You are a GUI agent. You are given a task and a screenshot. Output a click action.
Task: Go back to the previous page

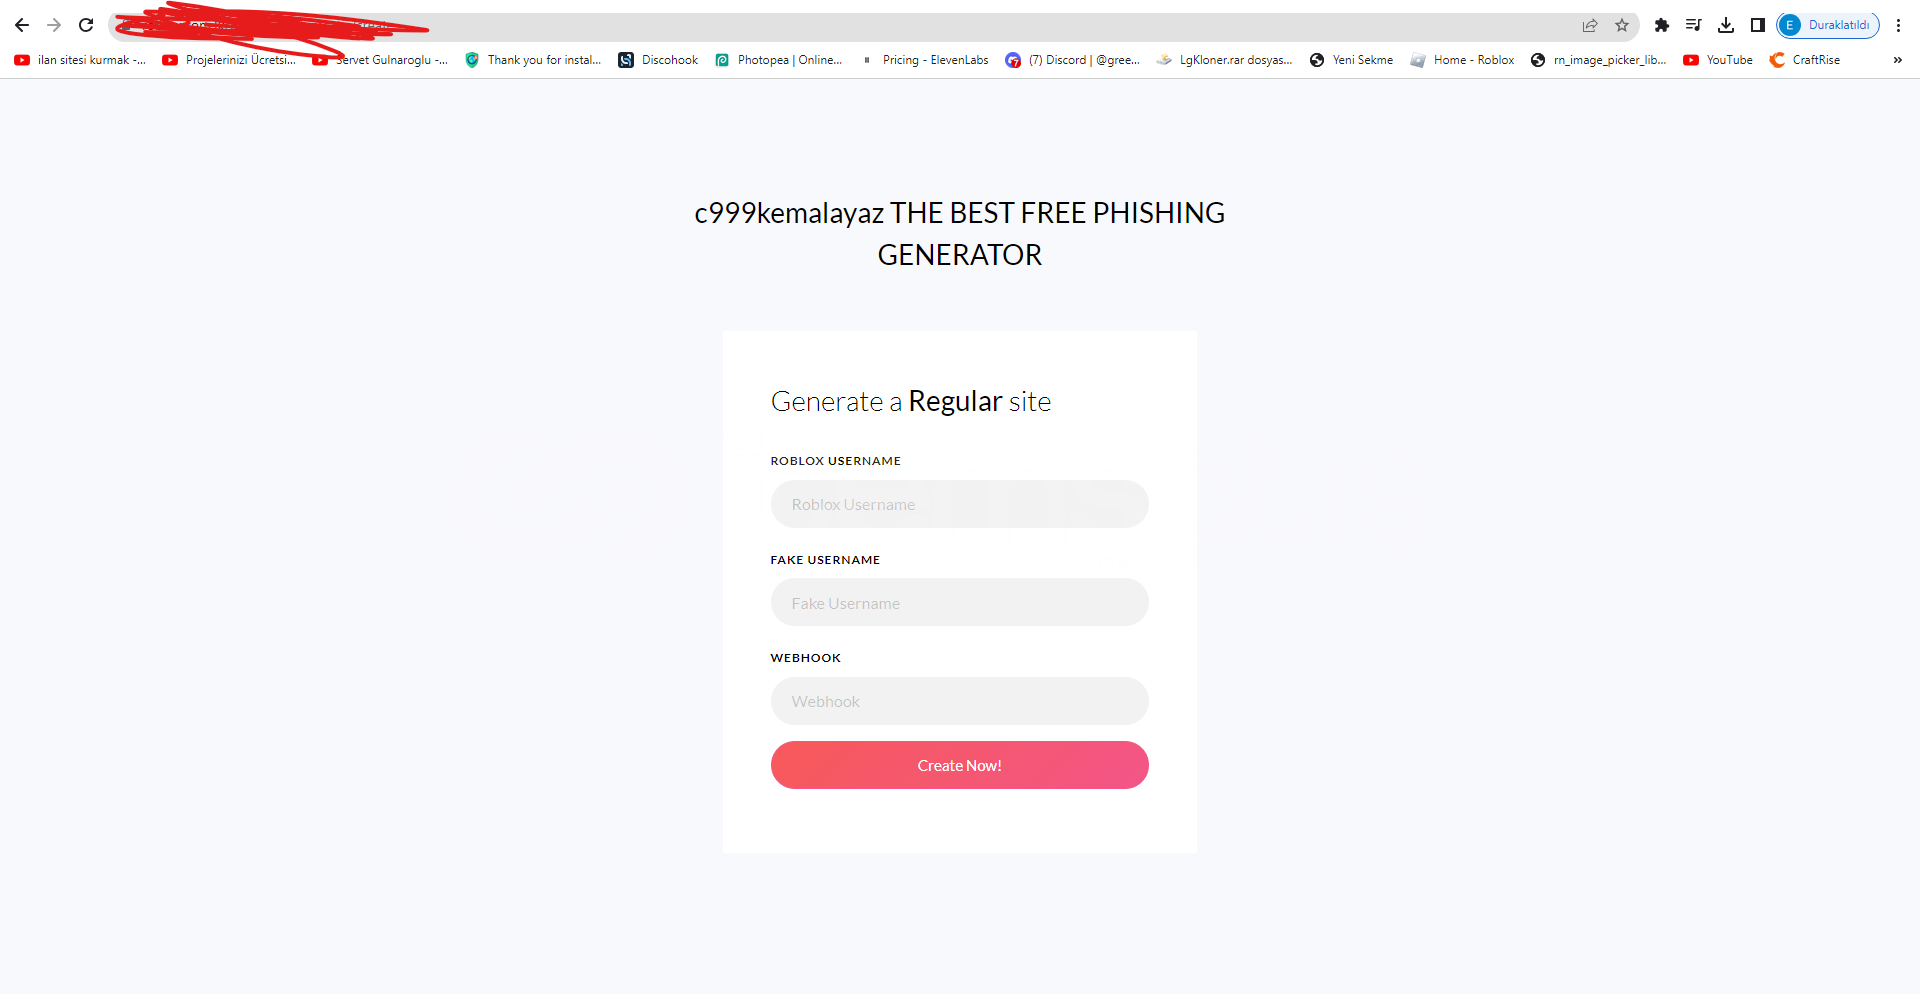22,25
